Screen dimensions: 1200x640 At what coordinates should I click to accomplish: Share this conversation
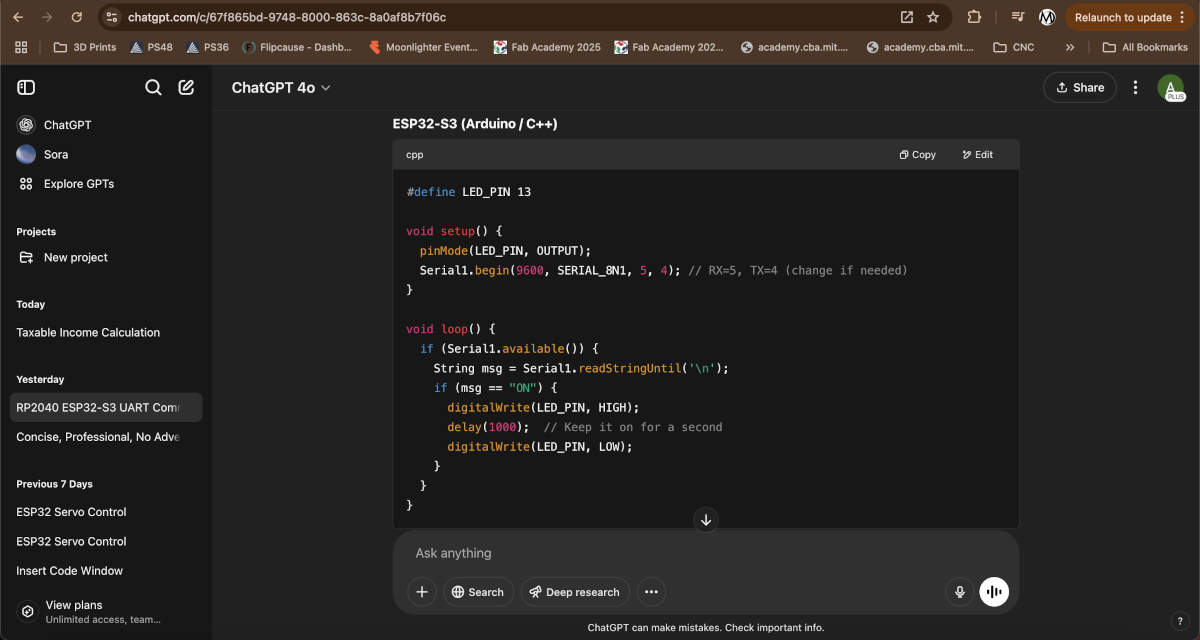click(1080, 88)
